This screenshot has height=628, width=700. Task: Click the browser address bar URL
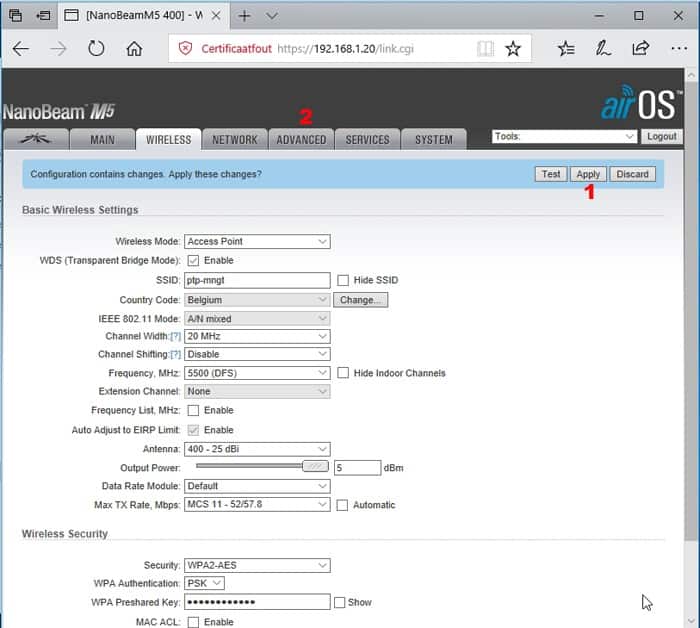pyautogui.click(x=346, y=49)
